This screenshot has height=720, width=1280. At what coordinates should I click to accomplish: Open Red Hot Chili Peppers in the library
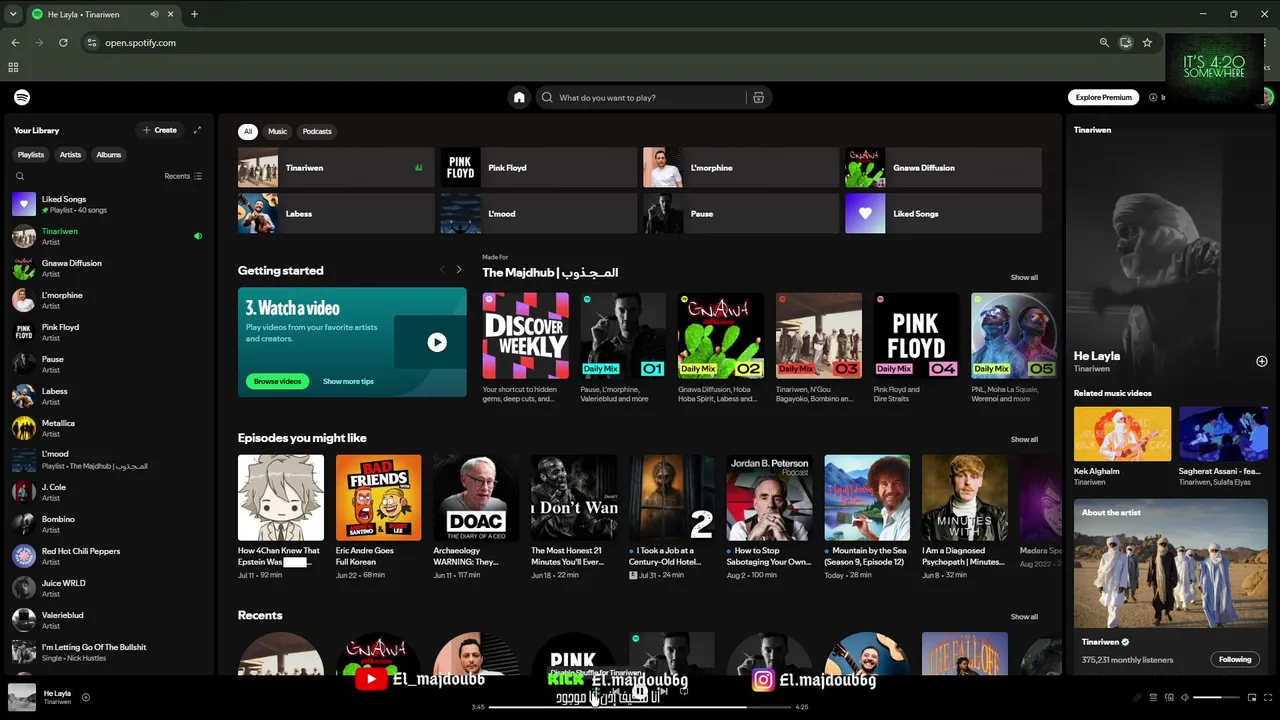pyautogui.click(x=107, y=556)
